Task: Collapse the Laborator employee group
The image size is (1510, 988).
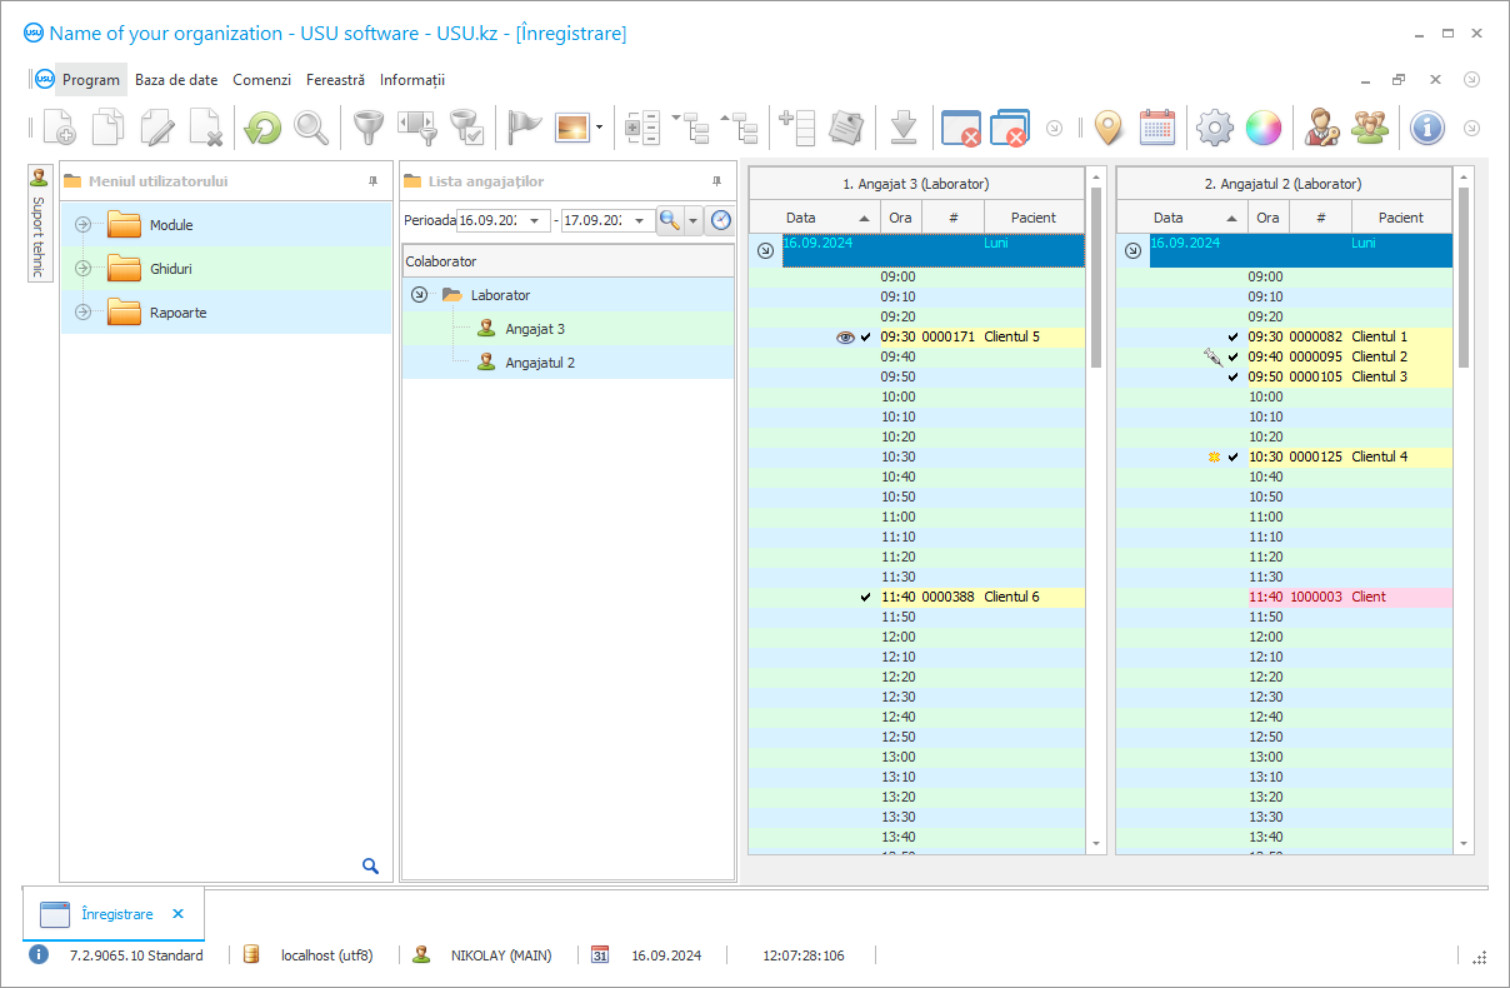Action: (x=419, y=294)
